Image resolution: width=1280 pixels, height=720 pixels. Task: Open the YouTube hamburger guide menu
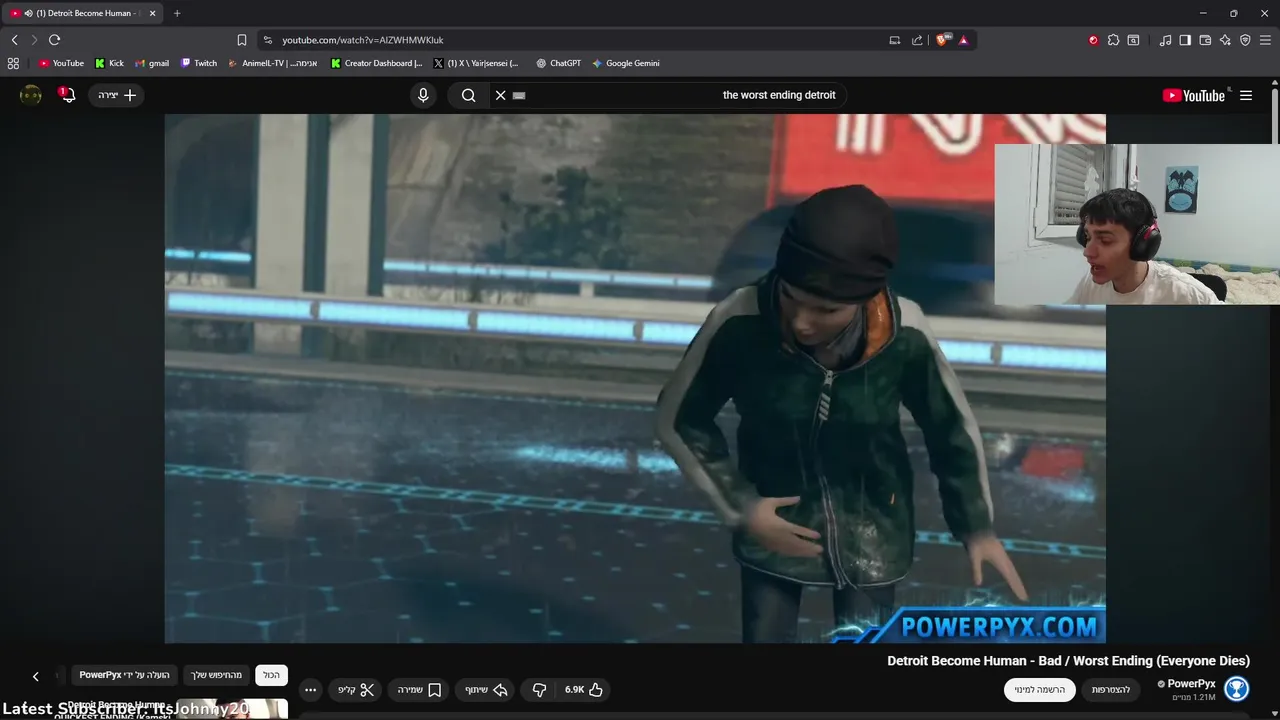pos(1246,95)
